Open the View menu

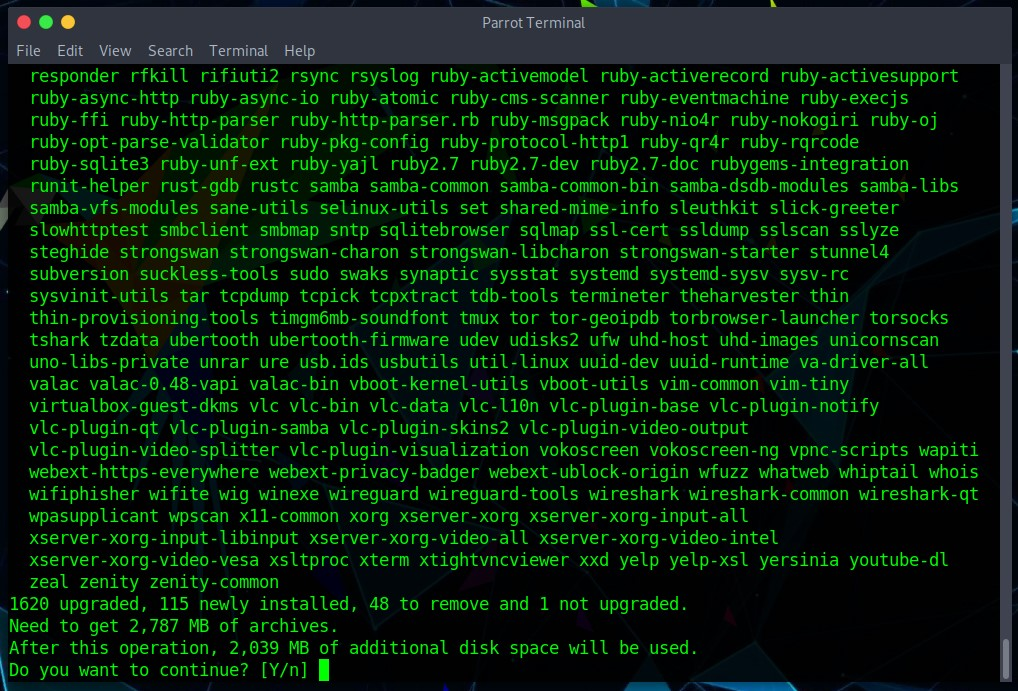point(115,51)
